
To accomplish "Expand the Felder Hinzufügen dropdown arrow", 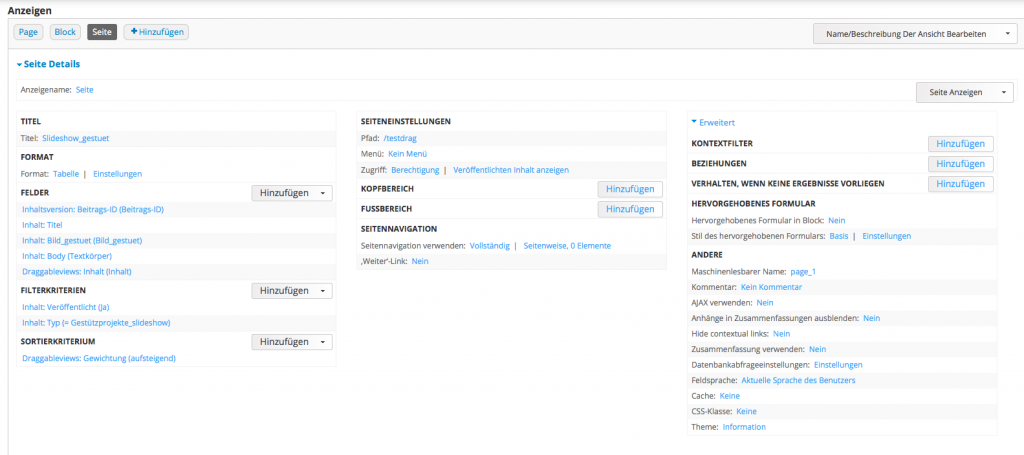I will coord(323,194).
